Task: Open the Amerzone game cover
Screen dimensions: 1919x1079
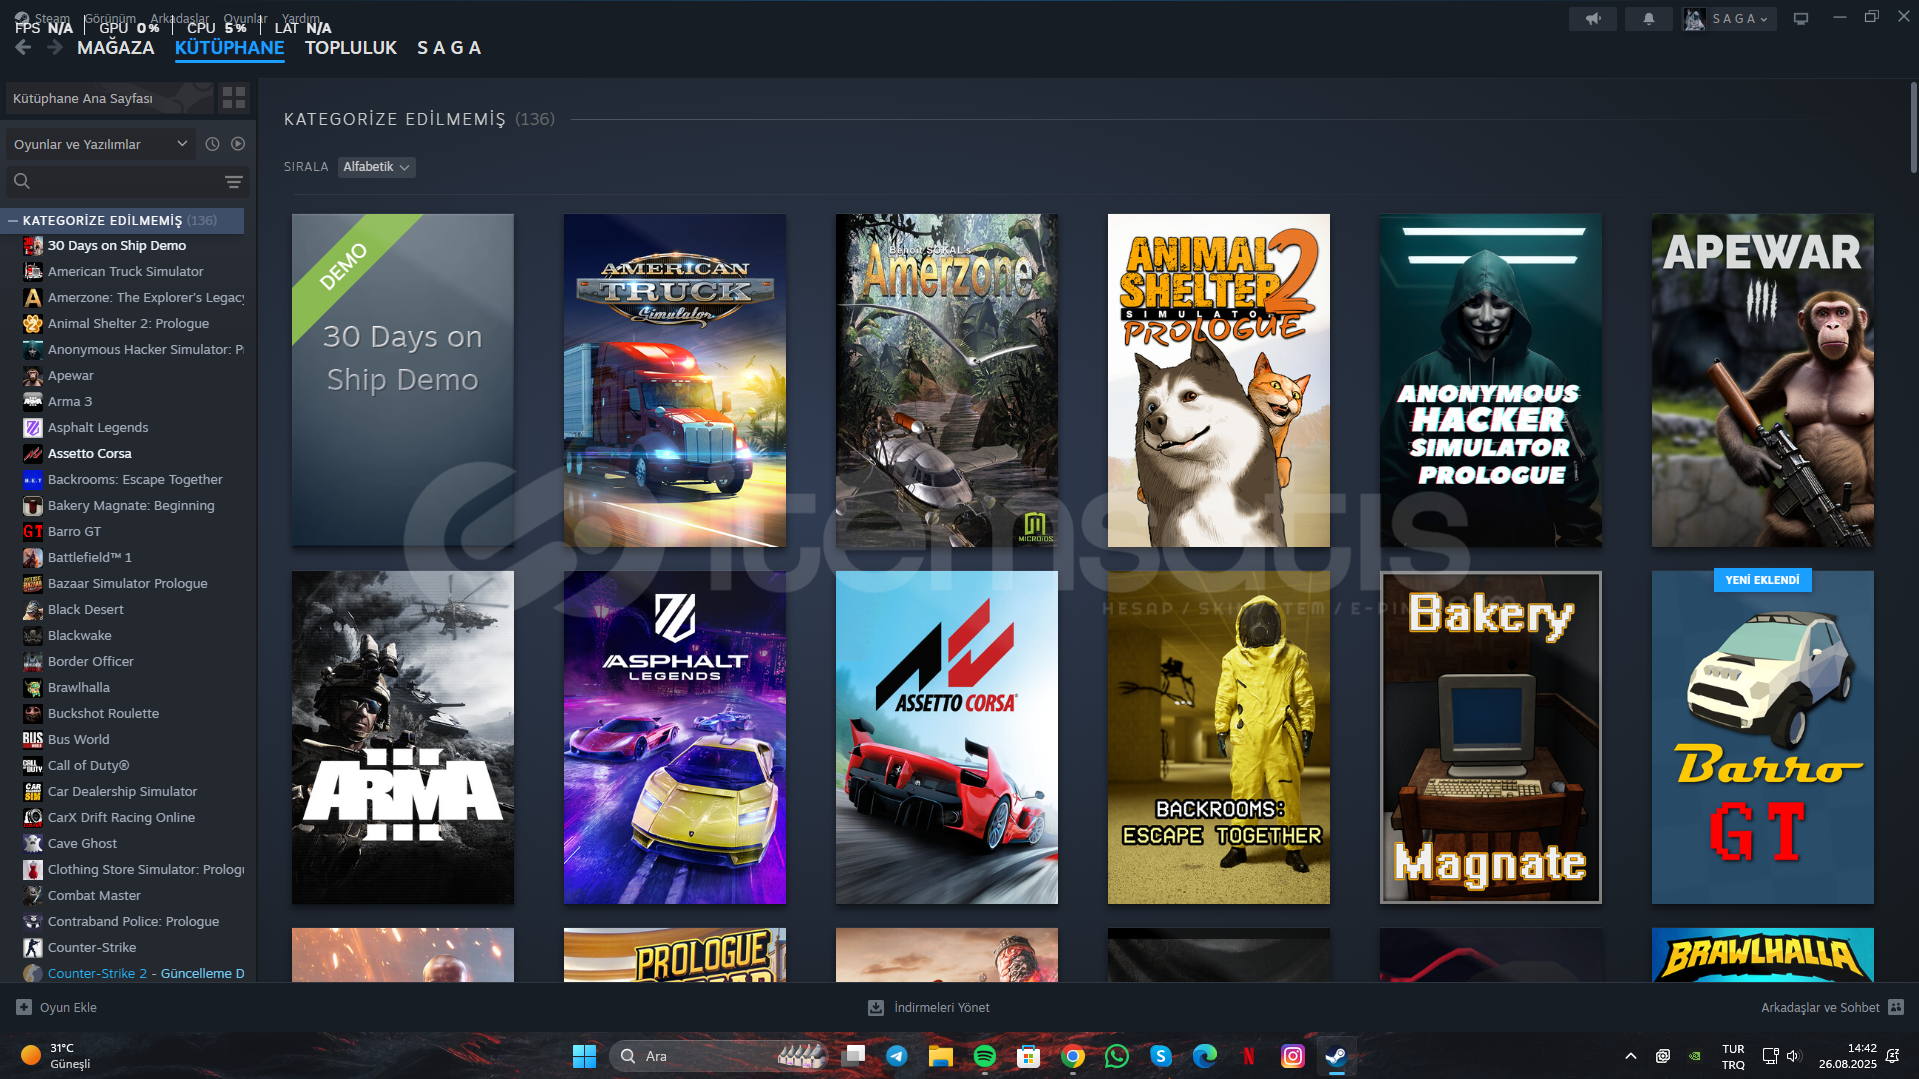Action: 947,380
